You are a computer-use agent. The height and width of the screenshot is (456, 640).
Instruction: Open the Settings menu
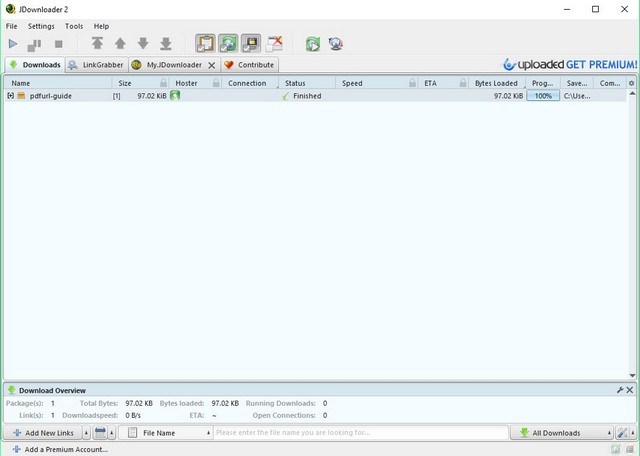pyautogui.click(x=41, y=26)
